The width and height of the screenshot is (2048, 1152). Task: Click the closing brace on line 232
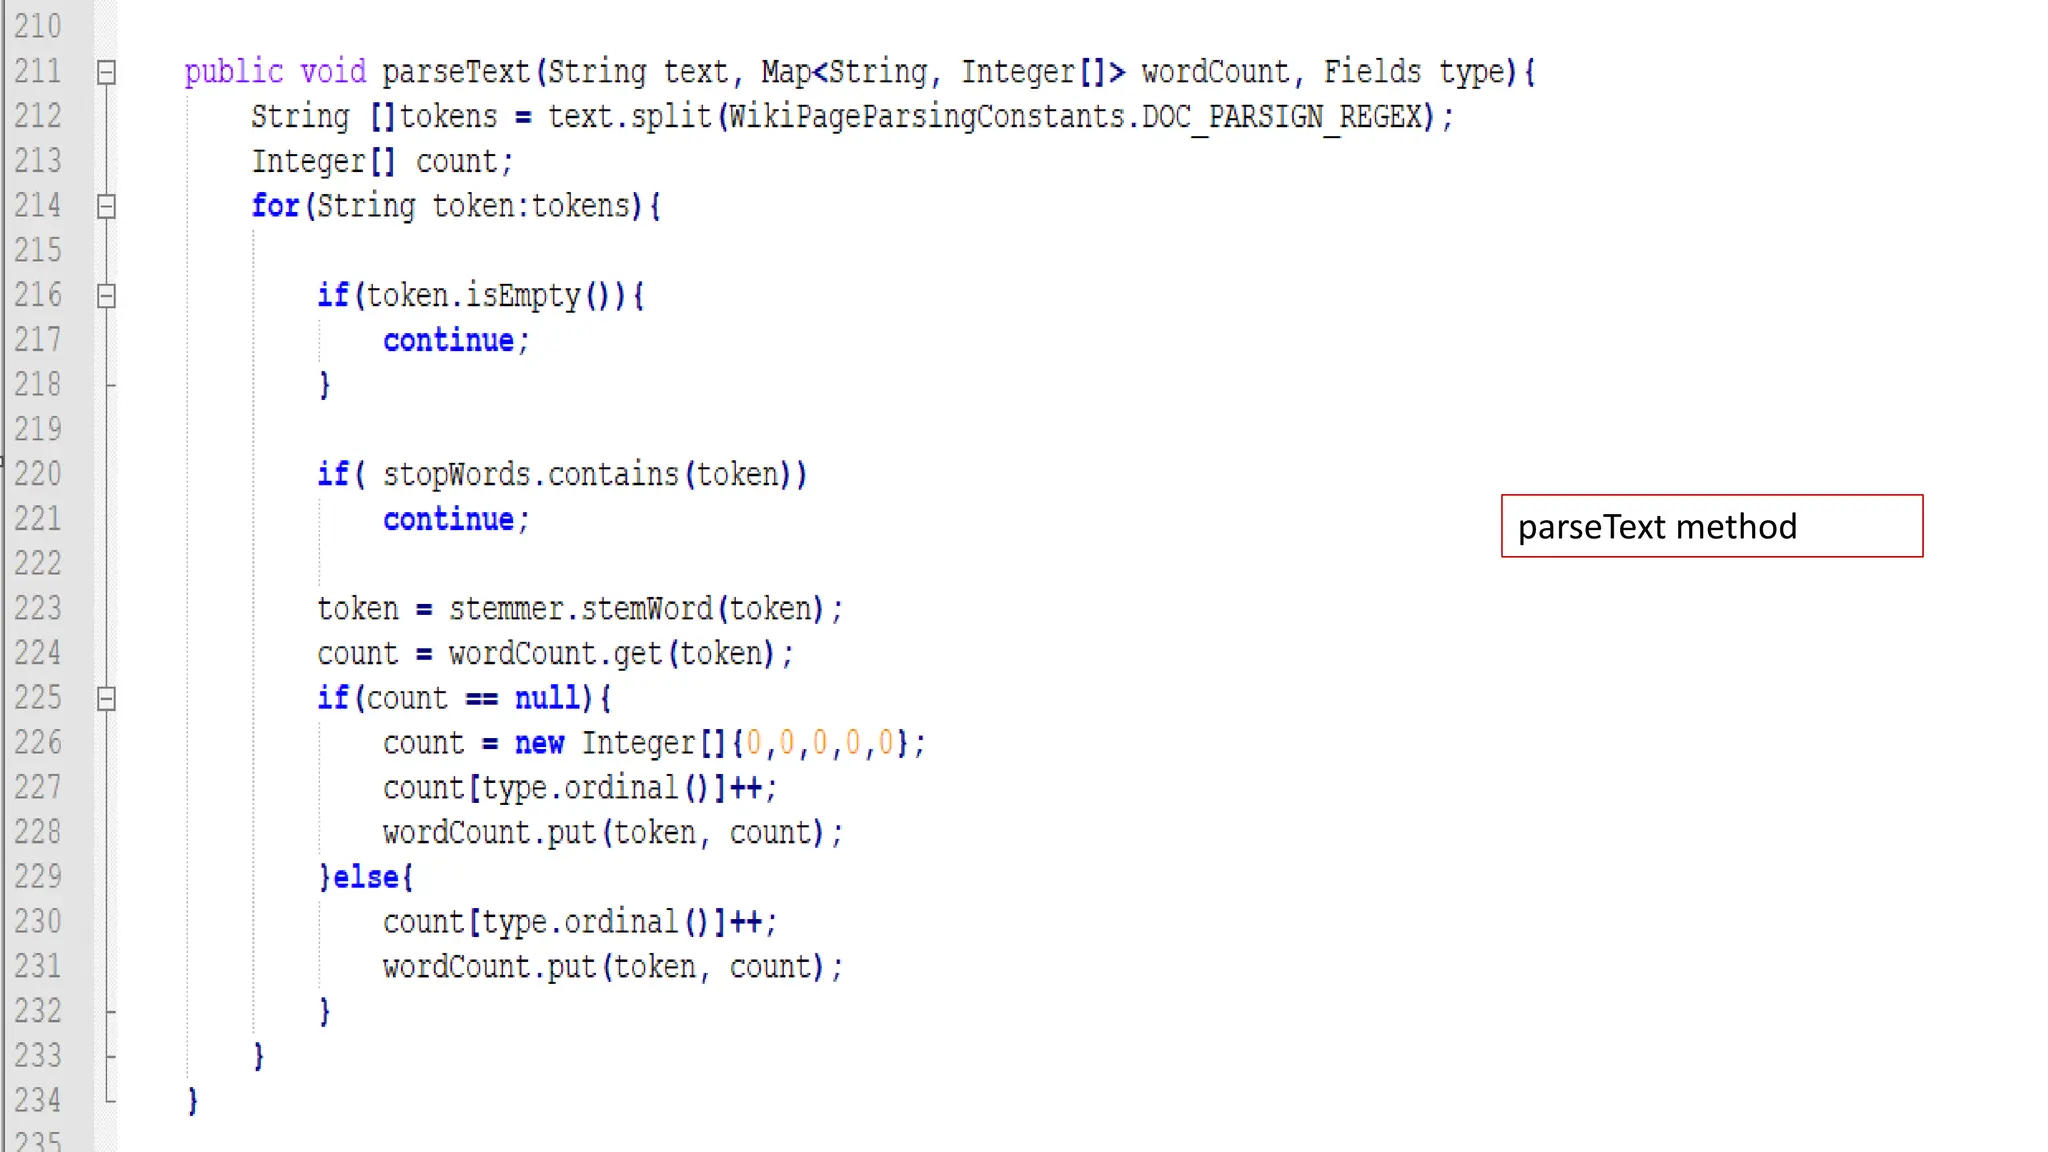(x=325, y=1012)
